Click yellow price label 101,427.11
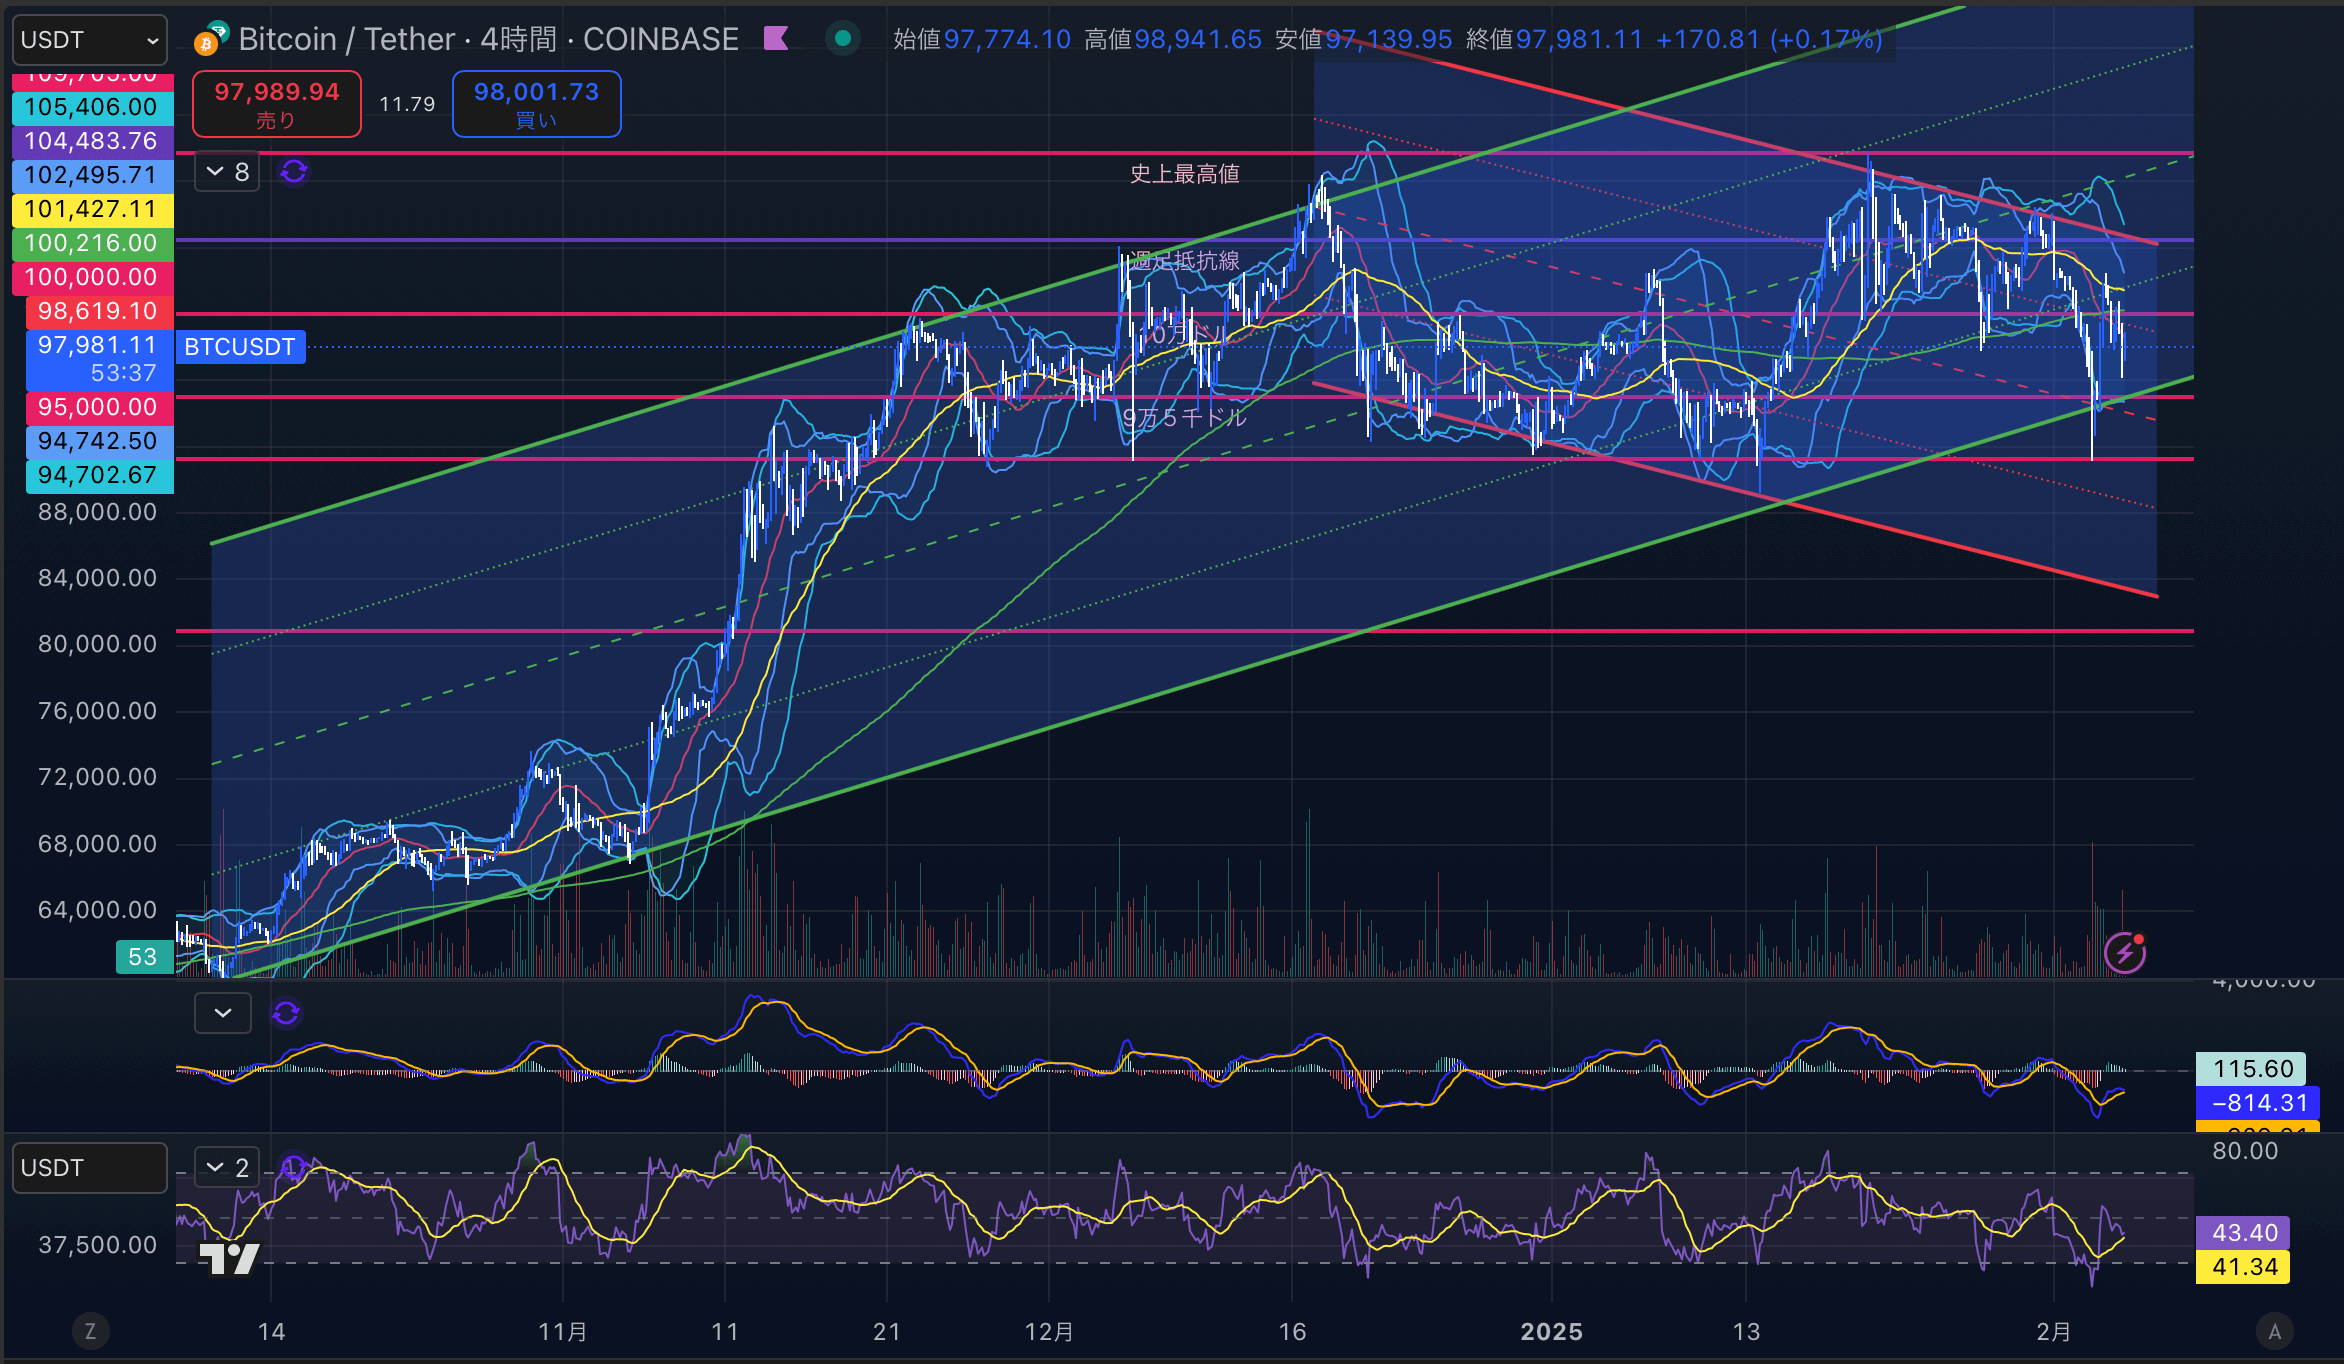Image resolution: width=2344 pixels, height=1364 pixels. tap(92, 209)
